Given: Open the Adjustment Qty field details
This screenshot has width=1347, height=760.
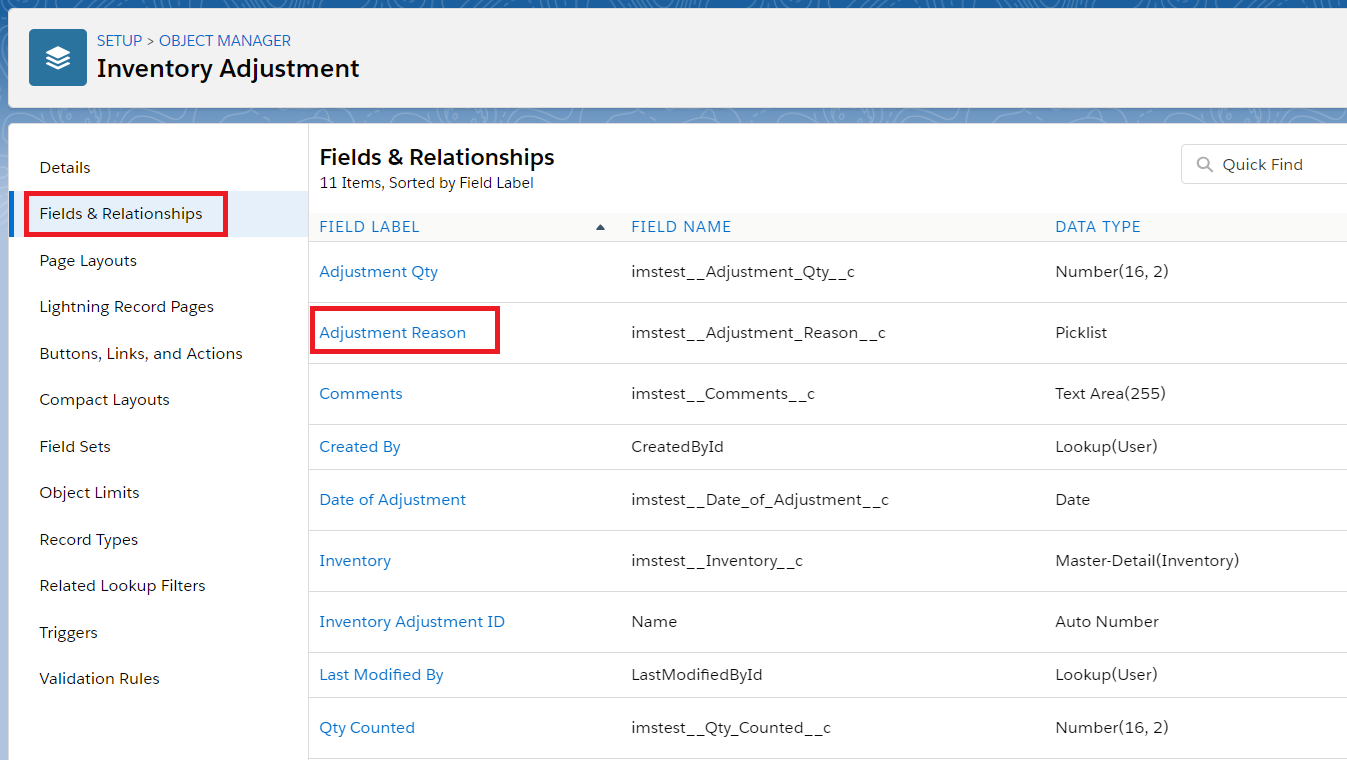Looking at the screenshot, I should coord(378,271).
